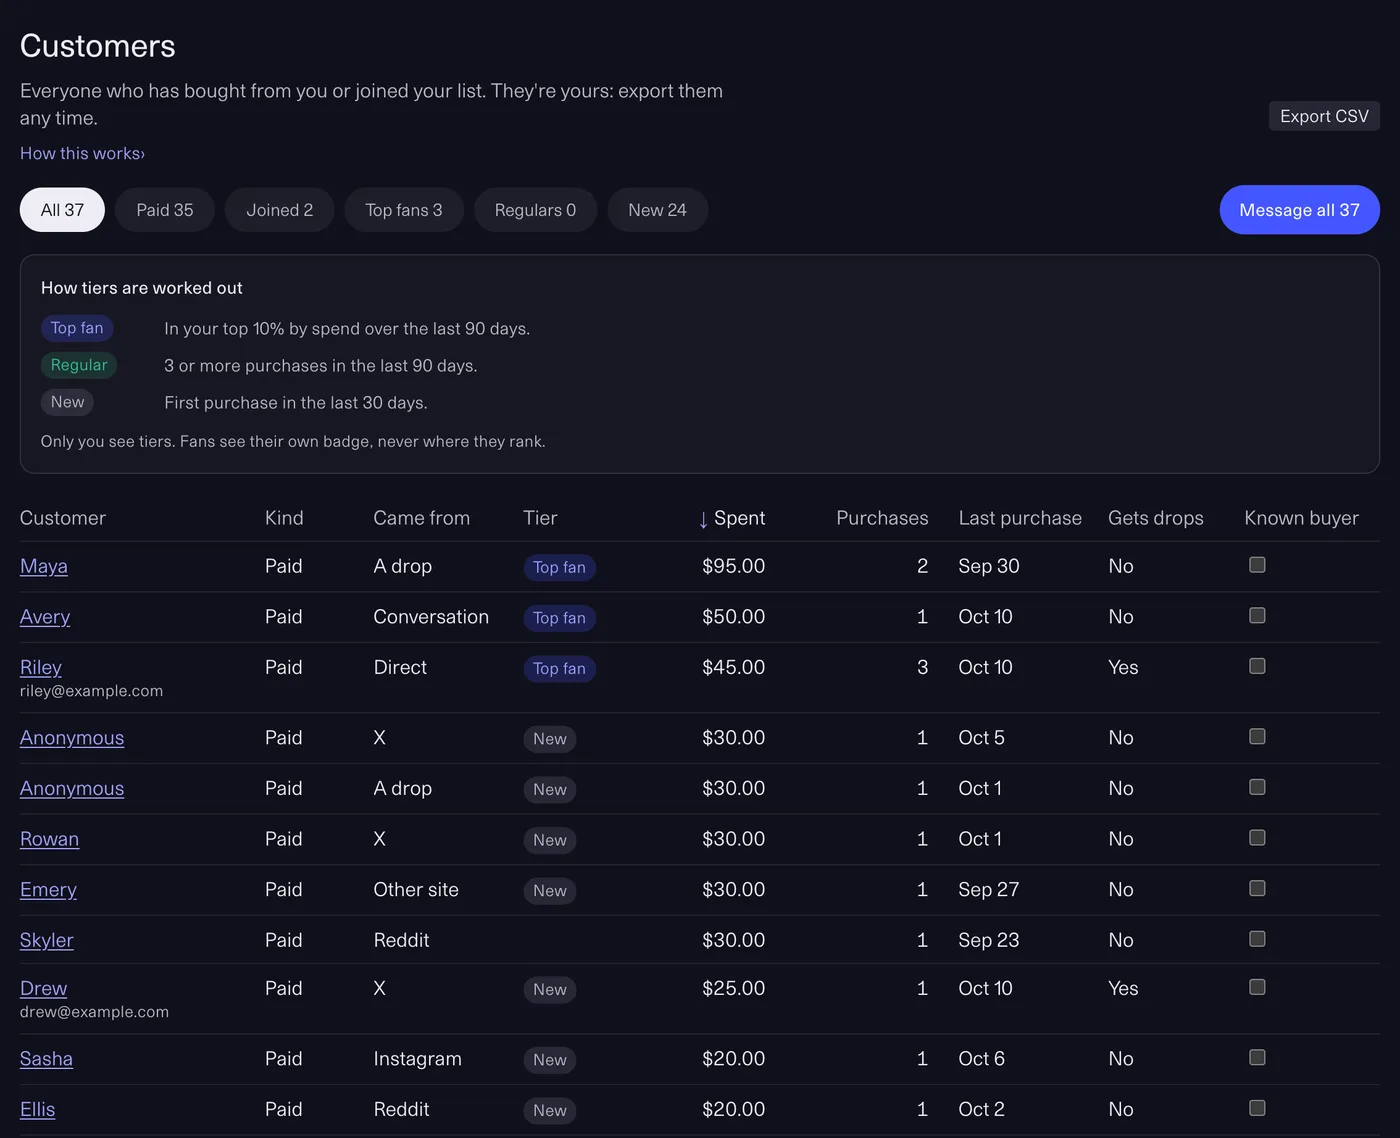This screenshot has width=1400, height=1138.
Task: Tick Known buyer checkbox for Skyler
Action: click(x=1257, y=939)
